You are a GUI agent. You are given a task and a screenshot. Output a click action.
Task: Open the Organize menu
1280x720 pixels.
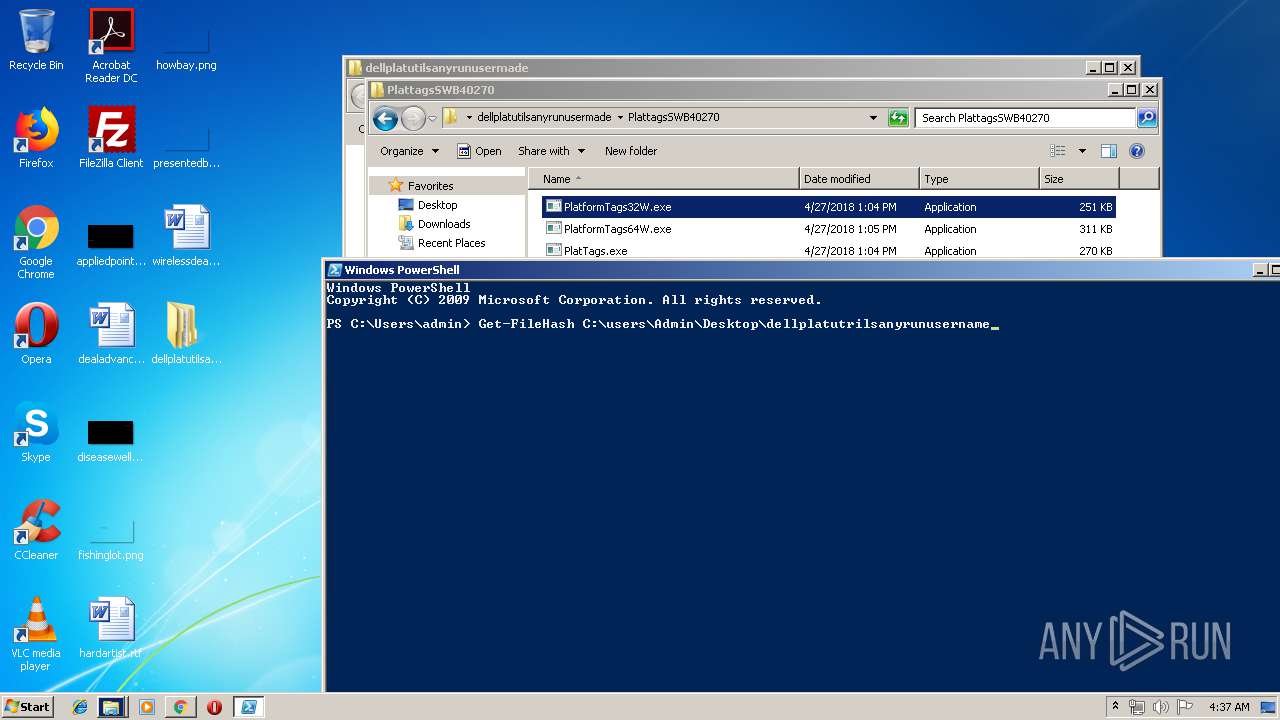[x=409, y=151]
